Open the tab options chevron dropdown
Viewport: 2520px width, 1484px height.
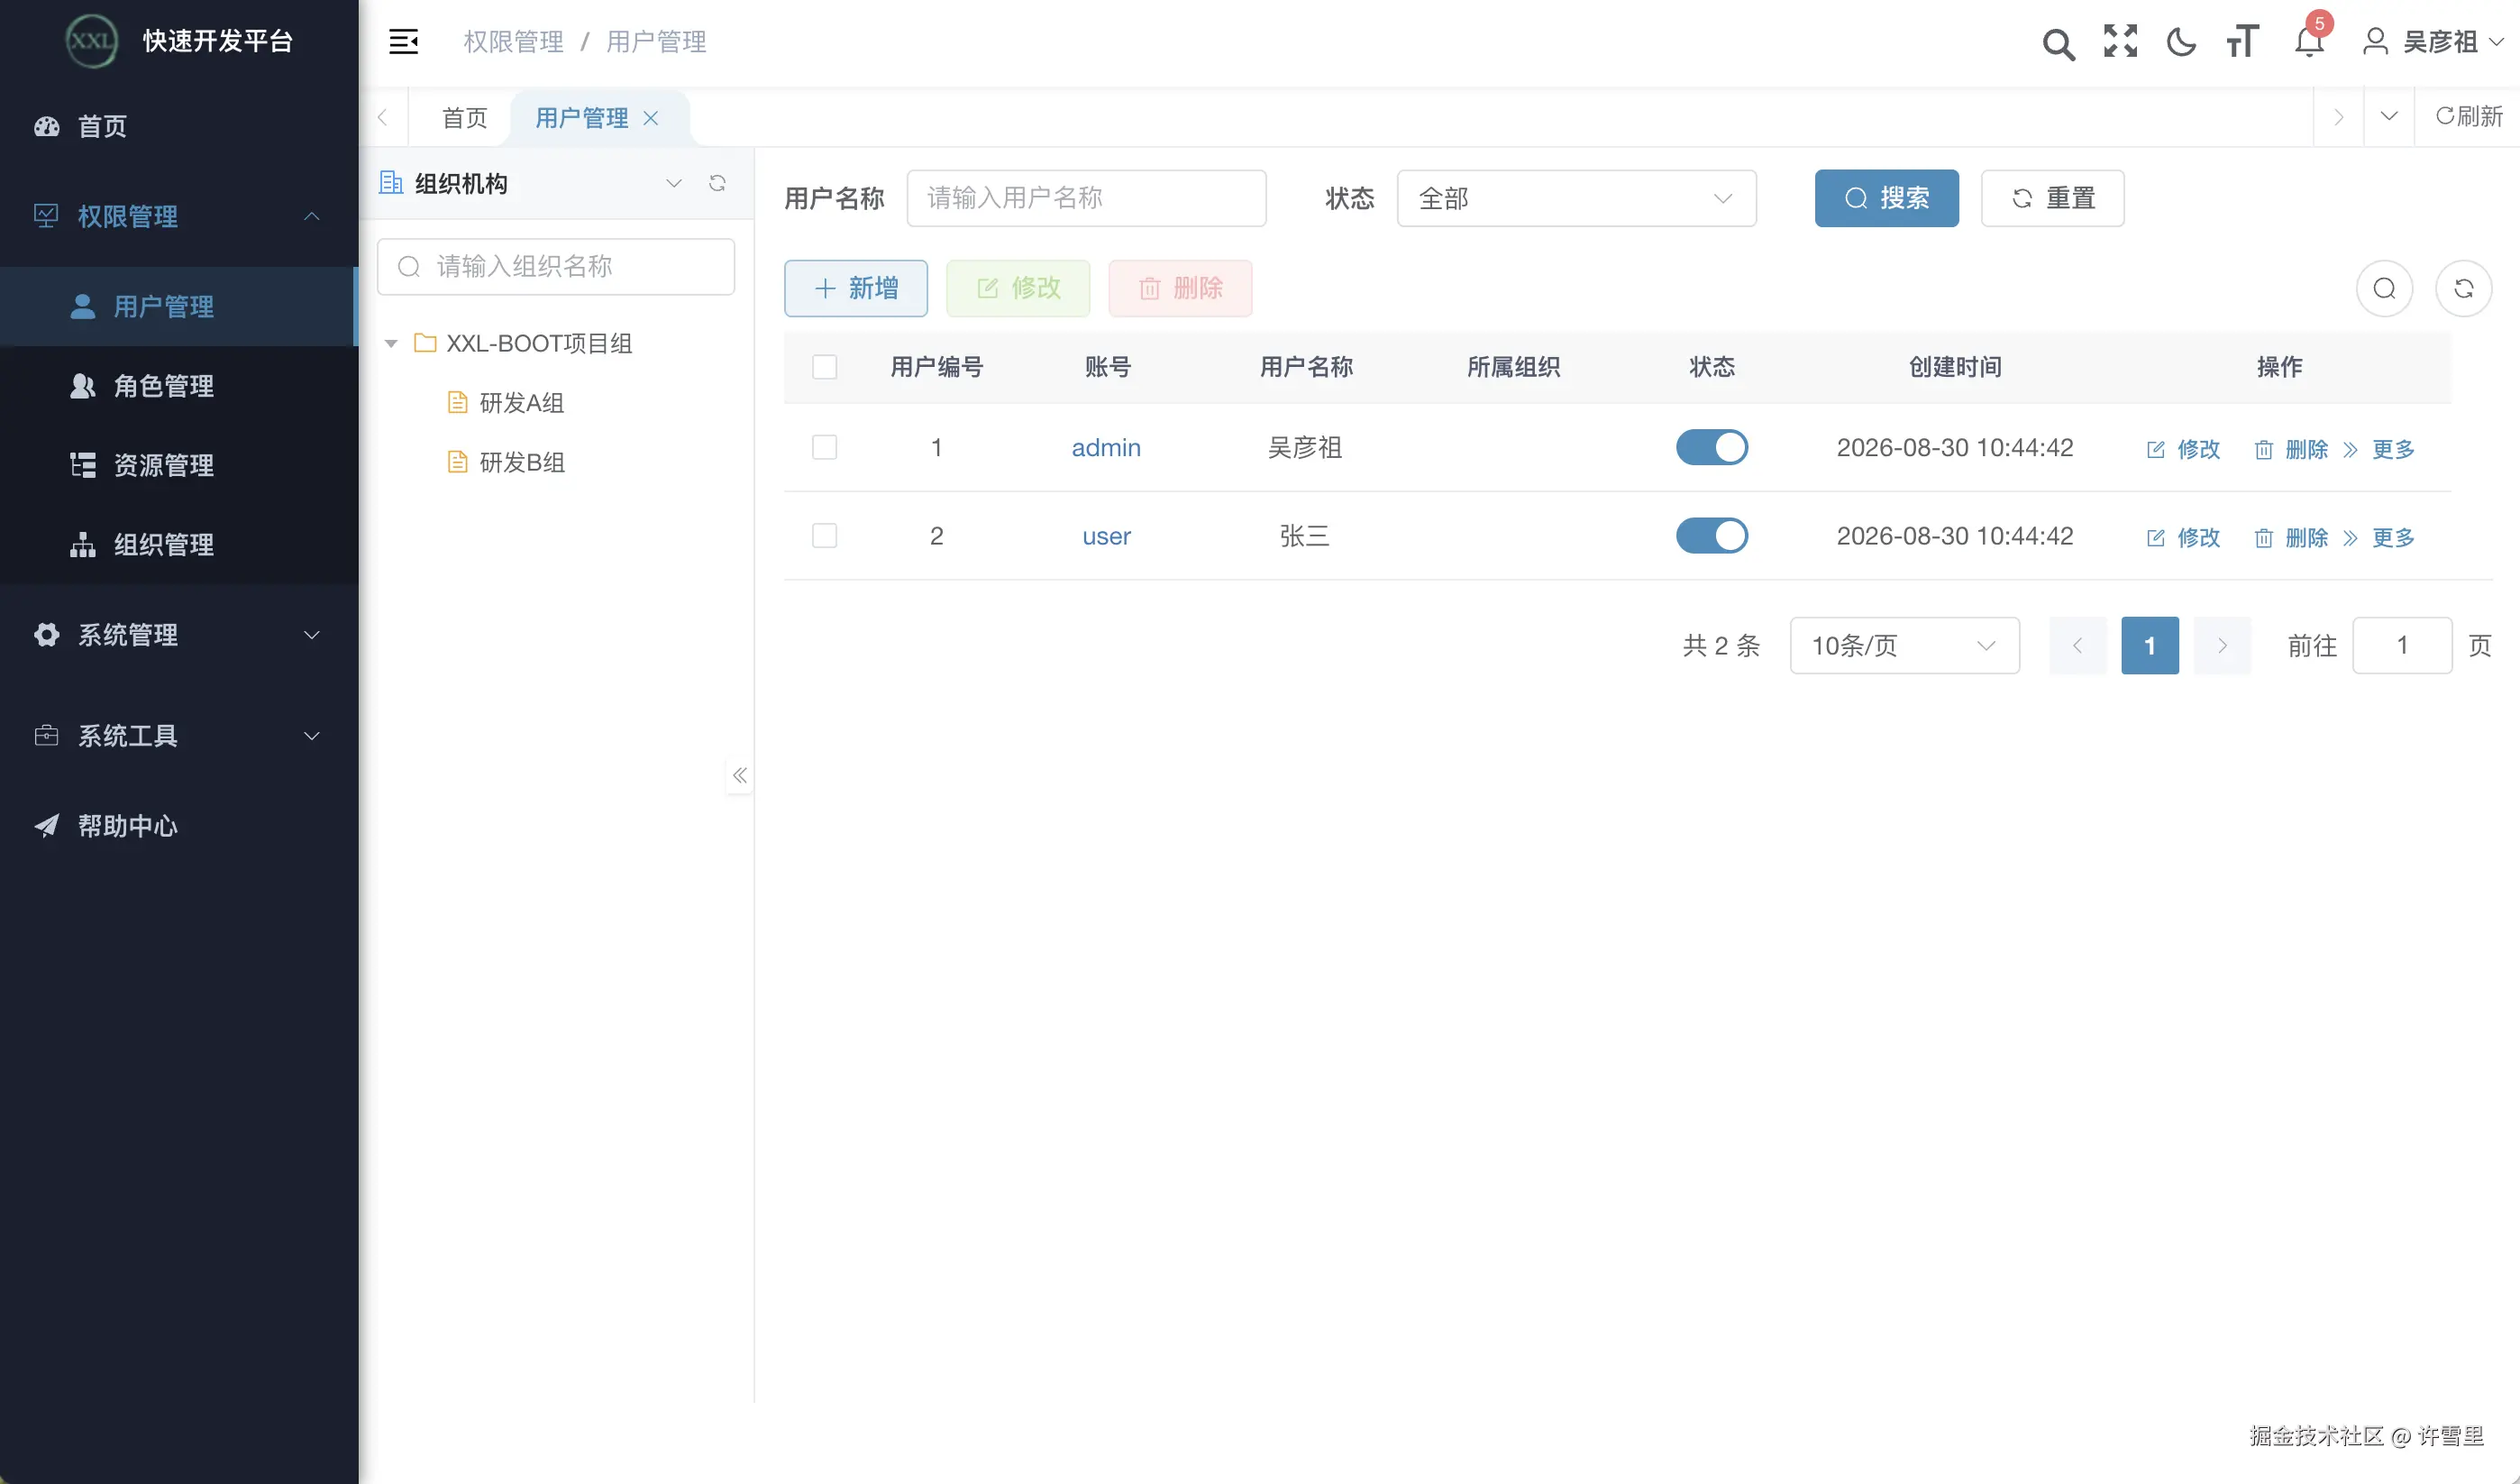coord(2388,117)
